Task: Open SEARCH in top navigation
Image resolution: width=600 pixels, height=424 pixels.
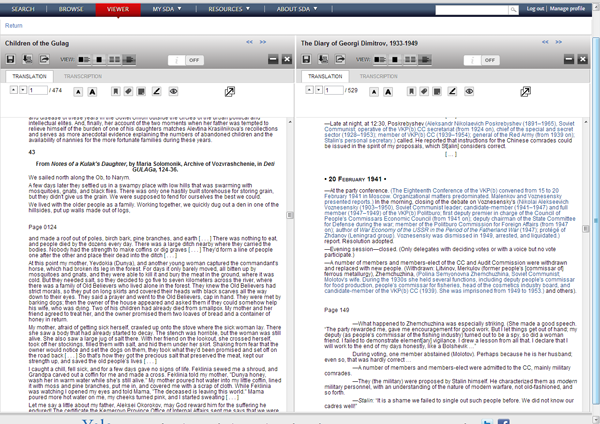Action: click(23, 9)
